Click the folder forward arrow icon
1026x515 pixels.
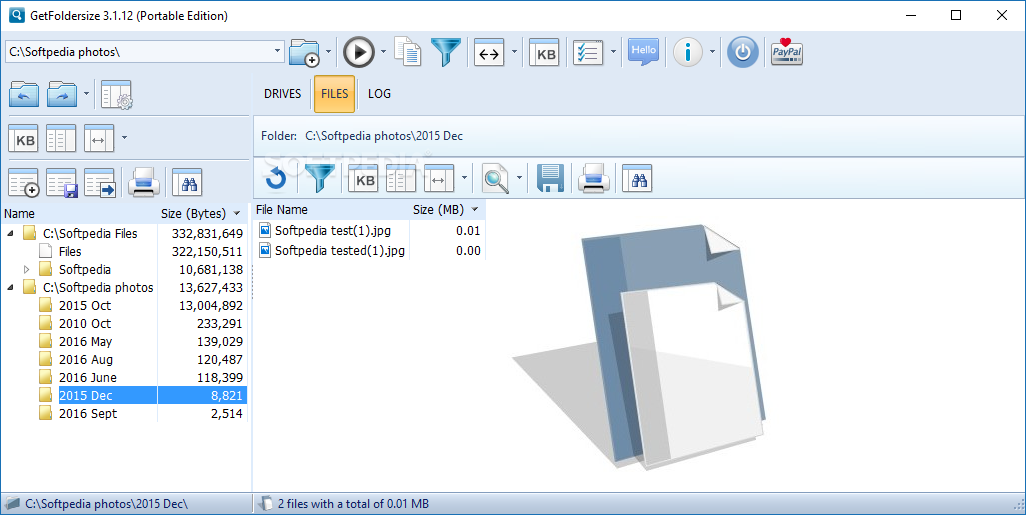(x=63, y=95)
